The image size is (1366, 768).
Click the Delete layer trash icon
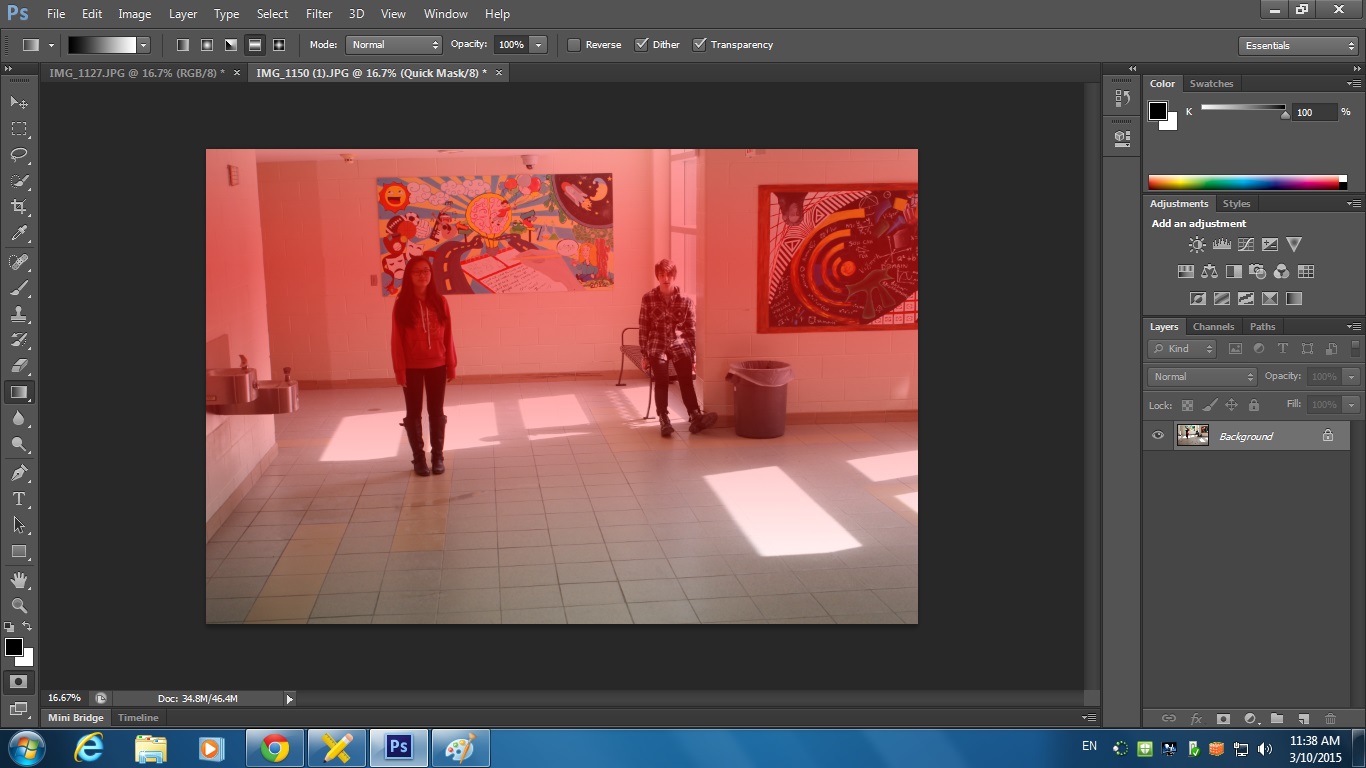pos(1330,718)
